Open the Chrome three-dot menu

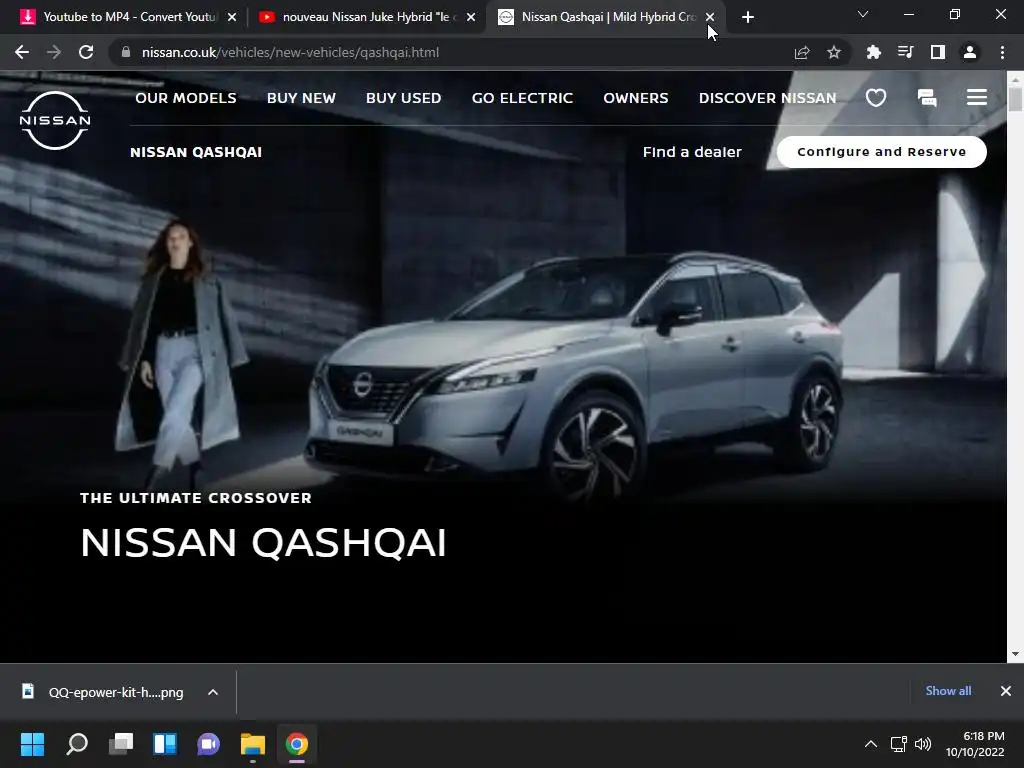pyautogui.click(x=1002, y=52)
